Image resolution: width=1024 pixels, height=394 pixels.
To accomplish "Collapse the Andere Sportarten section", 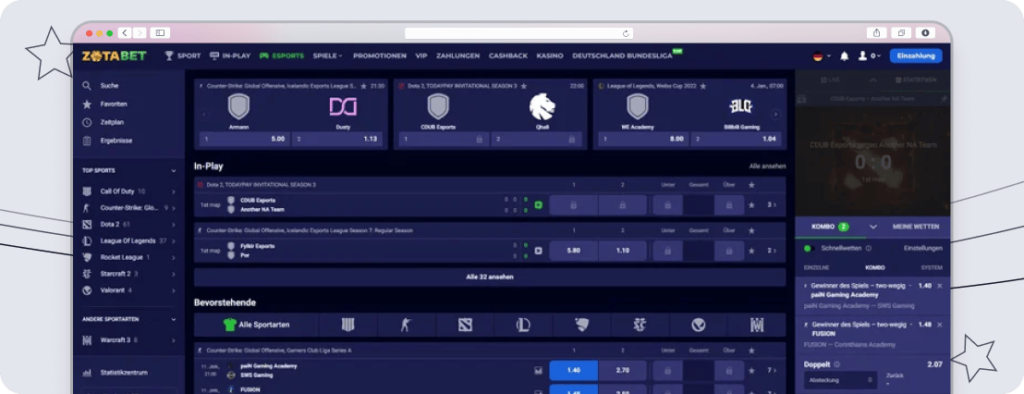I will (x=174, y=320).
